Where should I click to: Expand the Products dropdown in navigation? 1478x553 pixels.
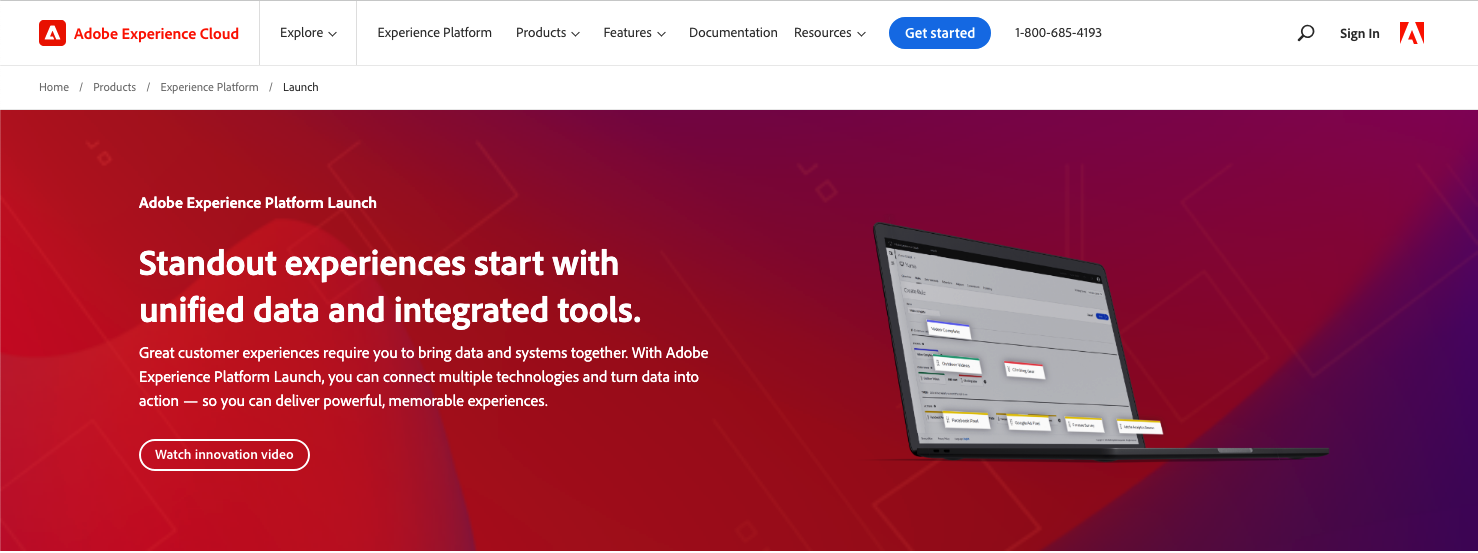coord(548,33)
